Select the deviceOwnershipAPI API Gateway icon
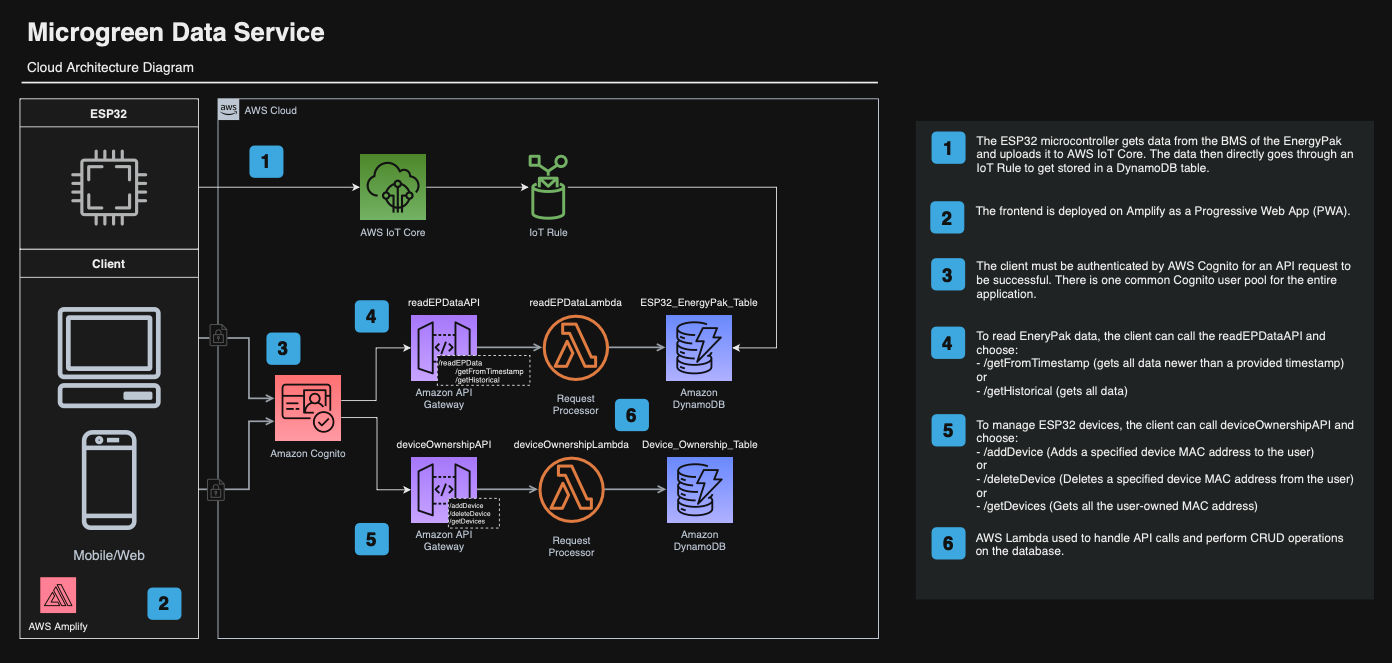This screenshot has height=663, width=1392. point(444,490)
